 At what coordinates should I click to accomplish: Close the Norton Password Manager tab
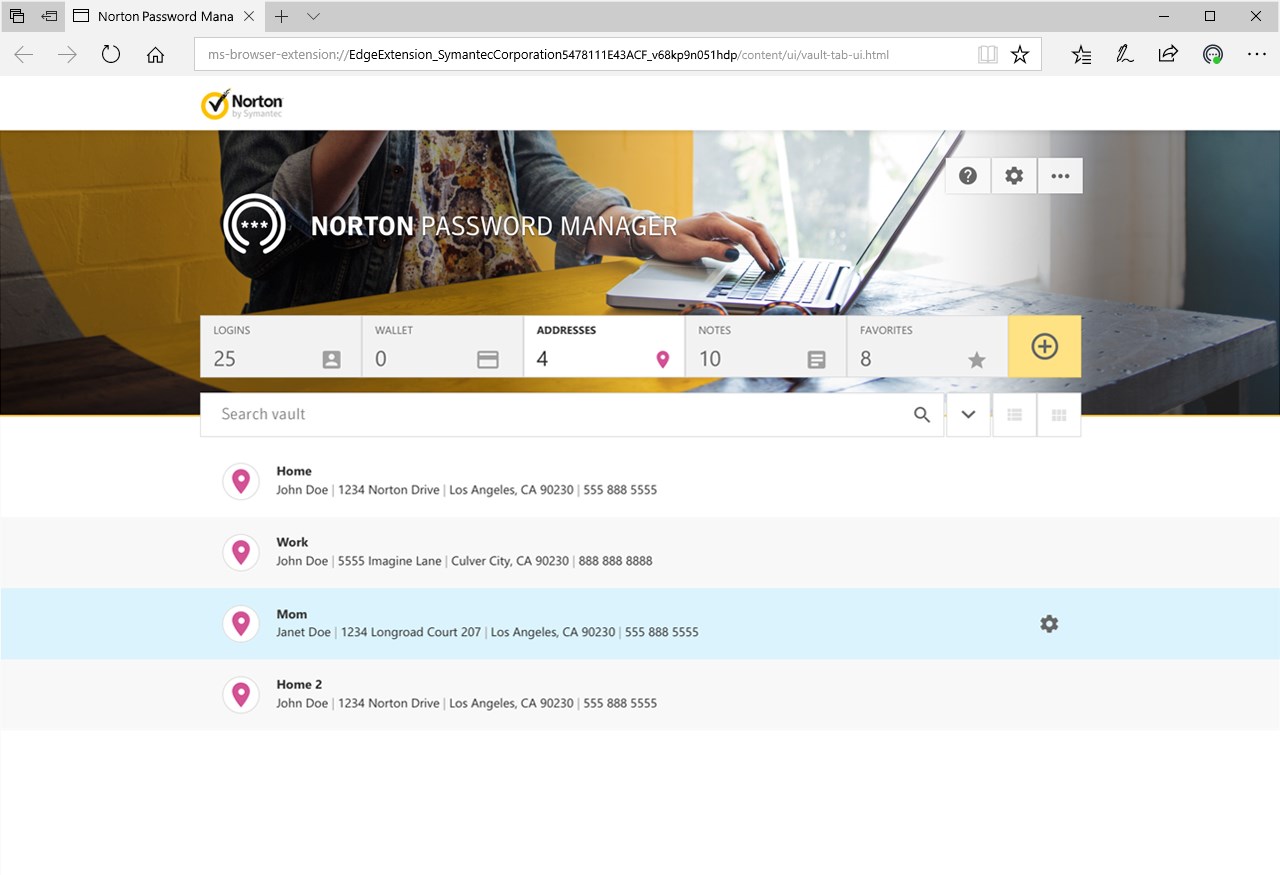pyautogui.click(x=249, y=16)
